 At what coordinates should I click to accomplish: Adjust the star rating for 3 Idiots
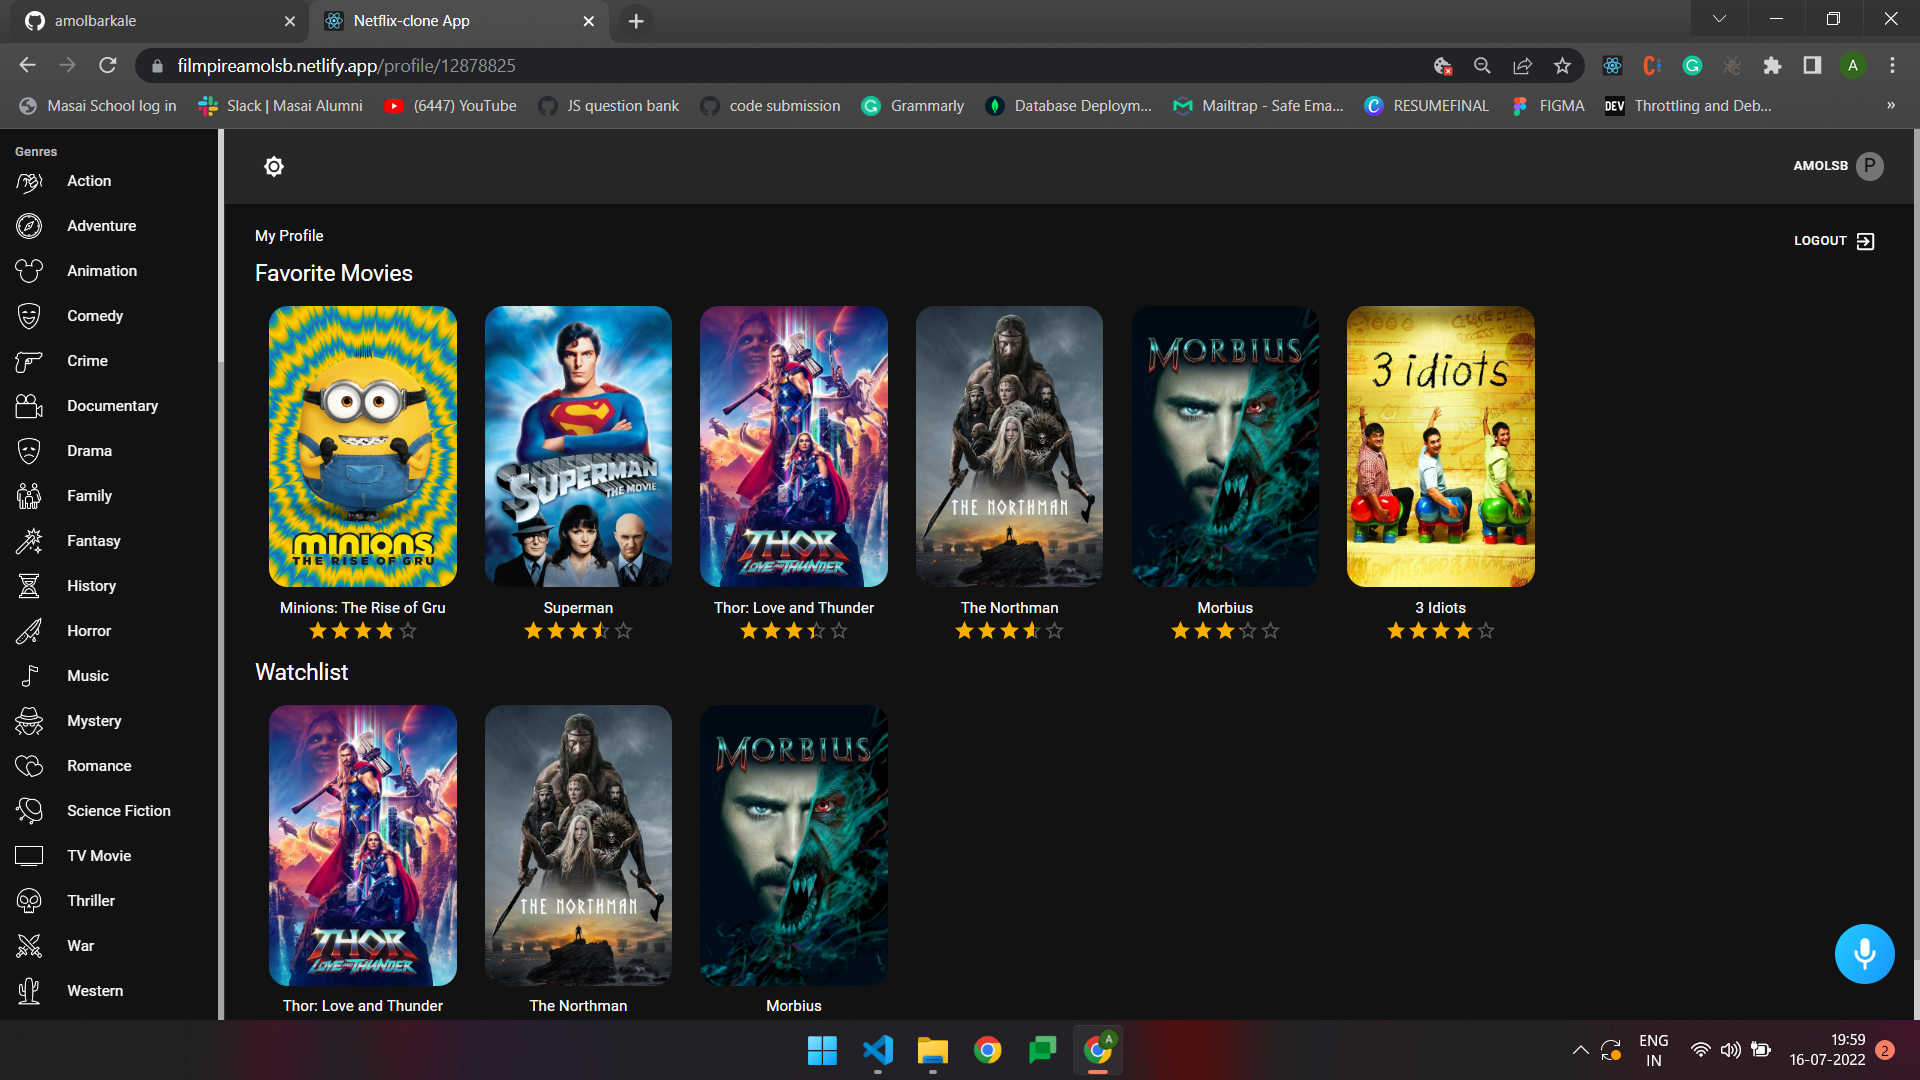click(1440, 630)
